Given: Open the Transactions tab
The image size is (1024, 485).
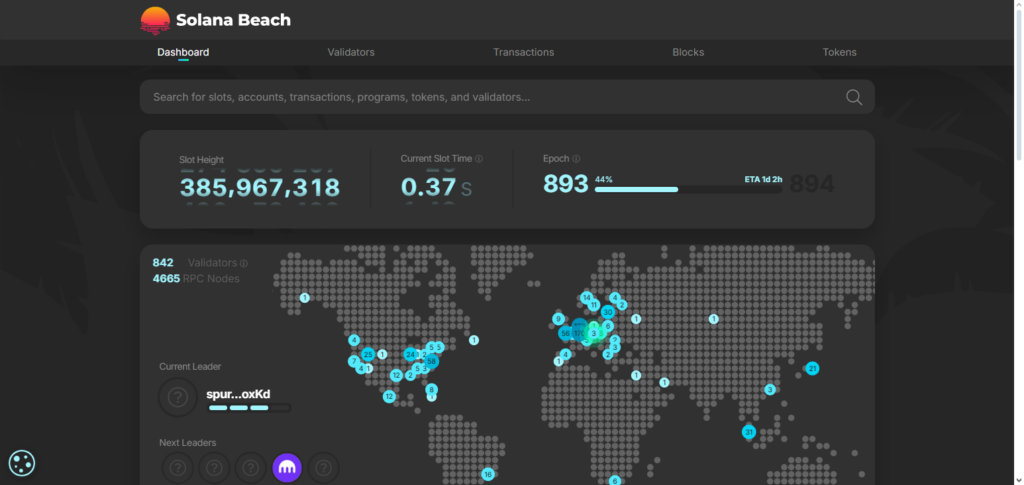Looking at the screenshot, I should point(523,52).
